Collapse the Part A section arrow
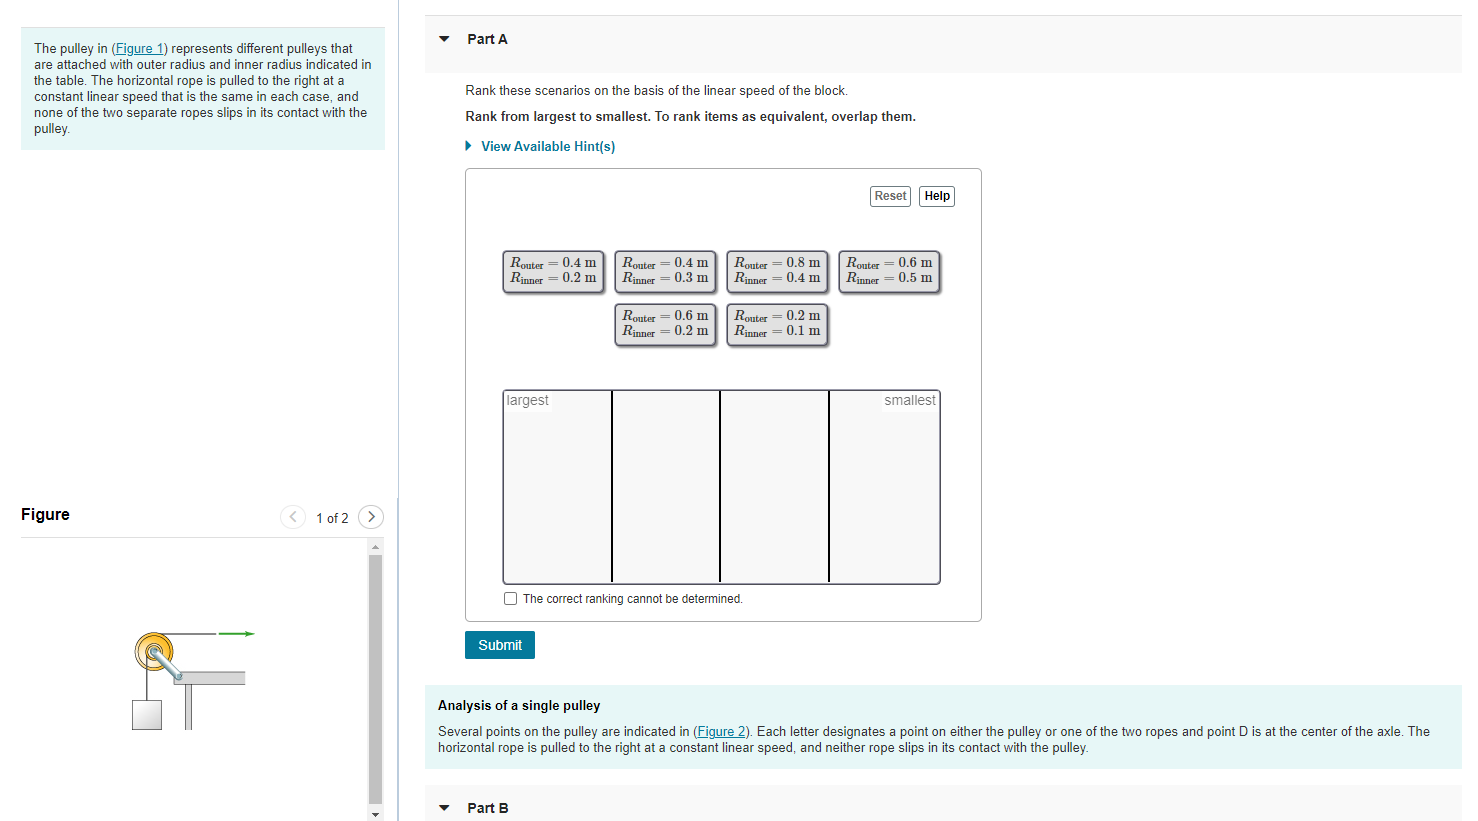The image size is (1478, 821). click(x=444, y=39)
